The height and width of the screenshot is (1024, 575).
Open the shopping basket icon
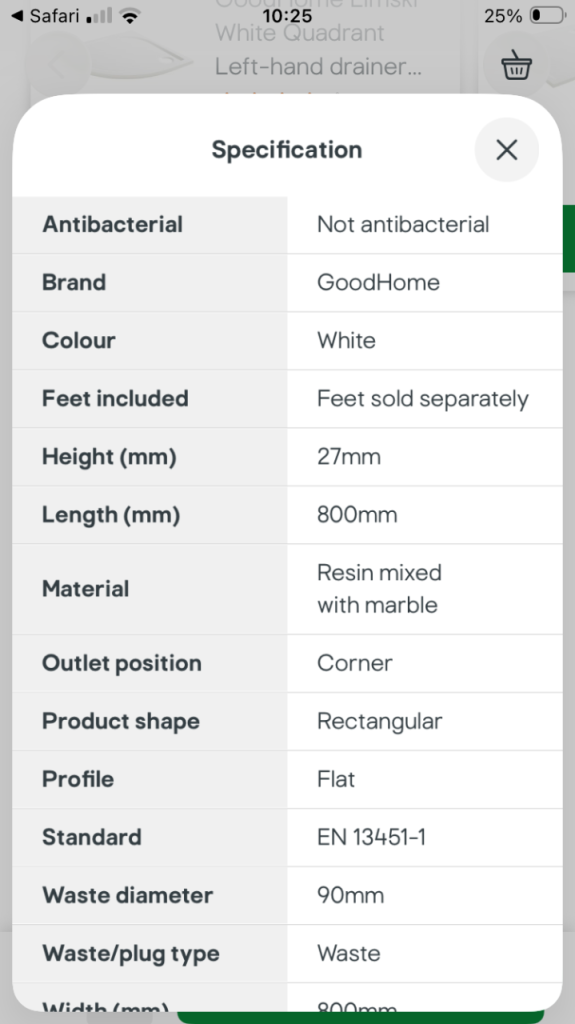pyautogui.click(x=516, y=65)
